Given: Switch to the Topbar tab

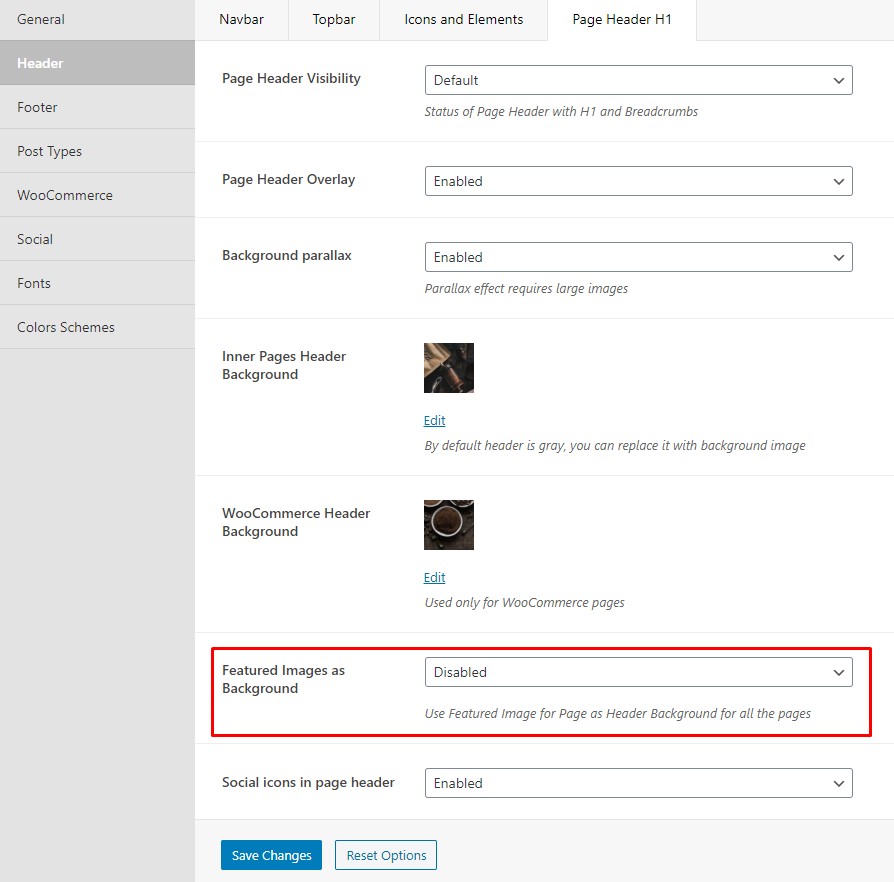Looking at the screenshot, I should pyautogui.click(x=334, y=20).
